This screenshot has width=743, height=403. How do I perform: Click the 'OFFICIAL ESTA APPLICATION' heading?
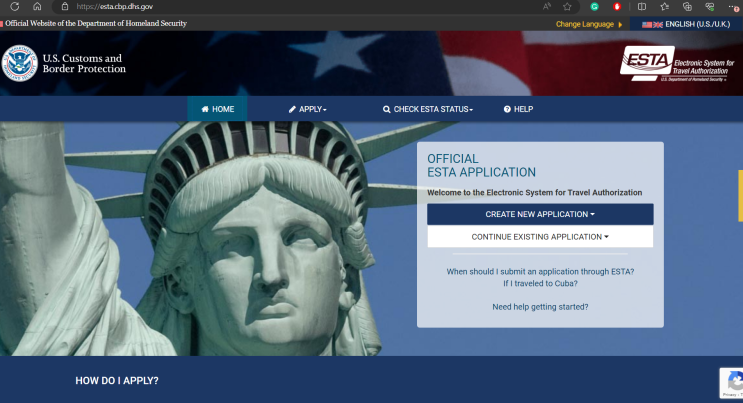click(x=481, y=165)
